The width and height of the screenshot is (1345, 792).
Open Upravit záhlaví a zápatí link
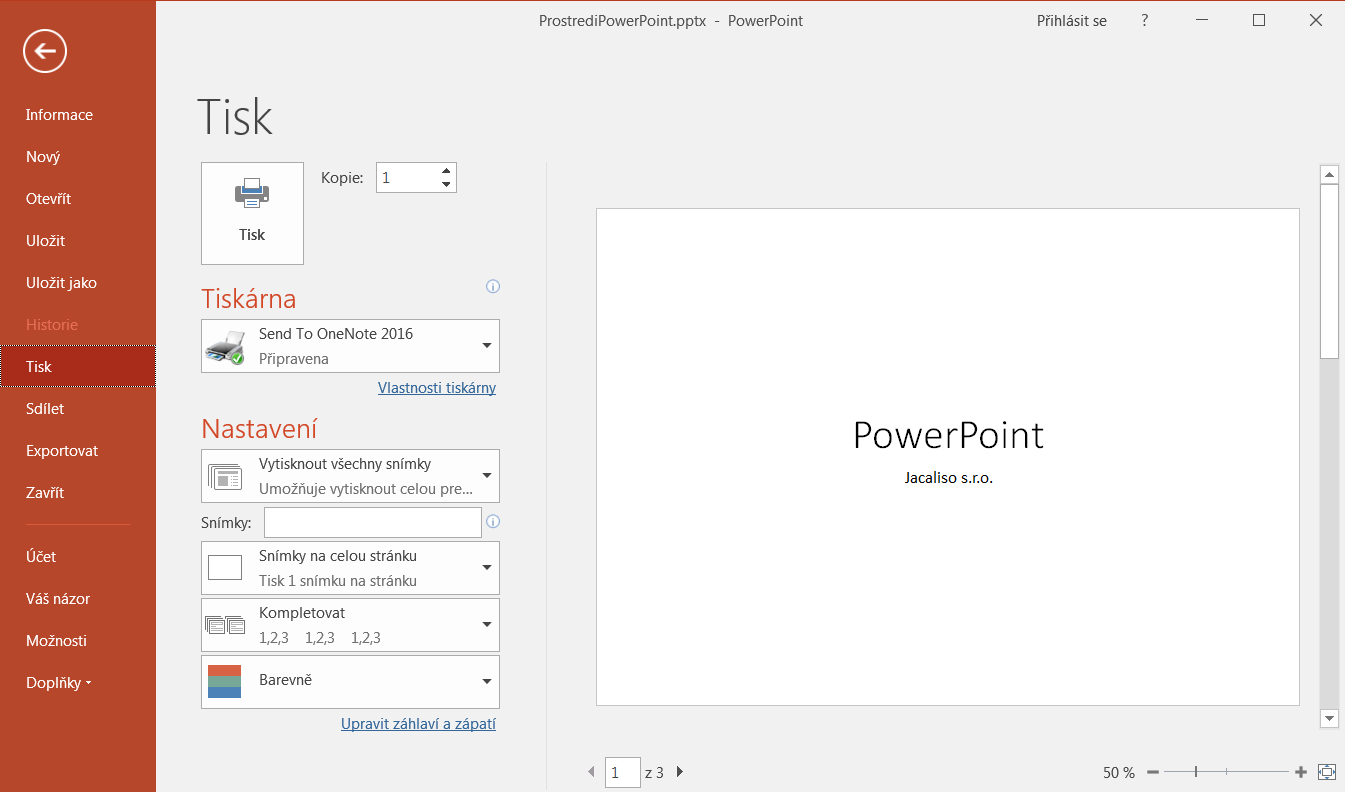[x=418, y=724]
